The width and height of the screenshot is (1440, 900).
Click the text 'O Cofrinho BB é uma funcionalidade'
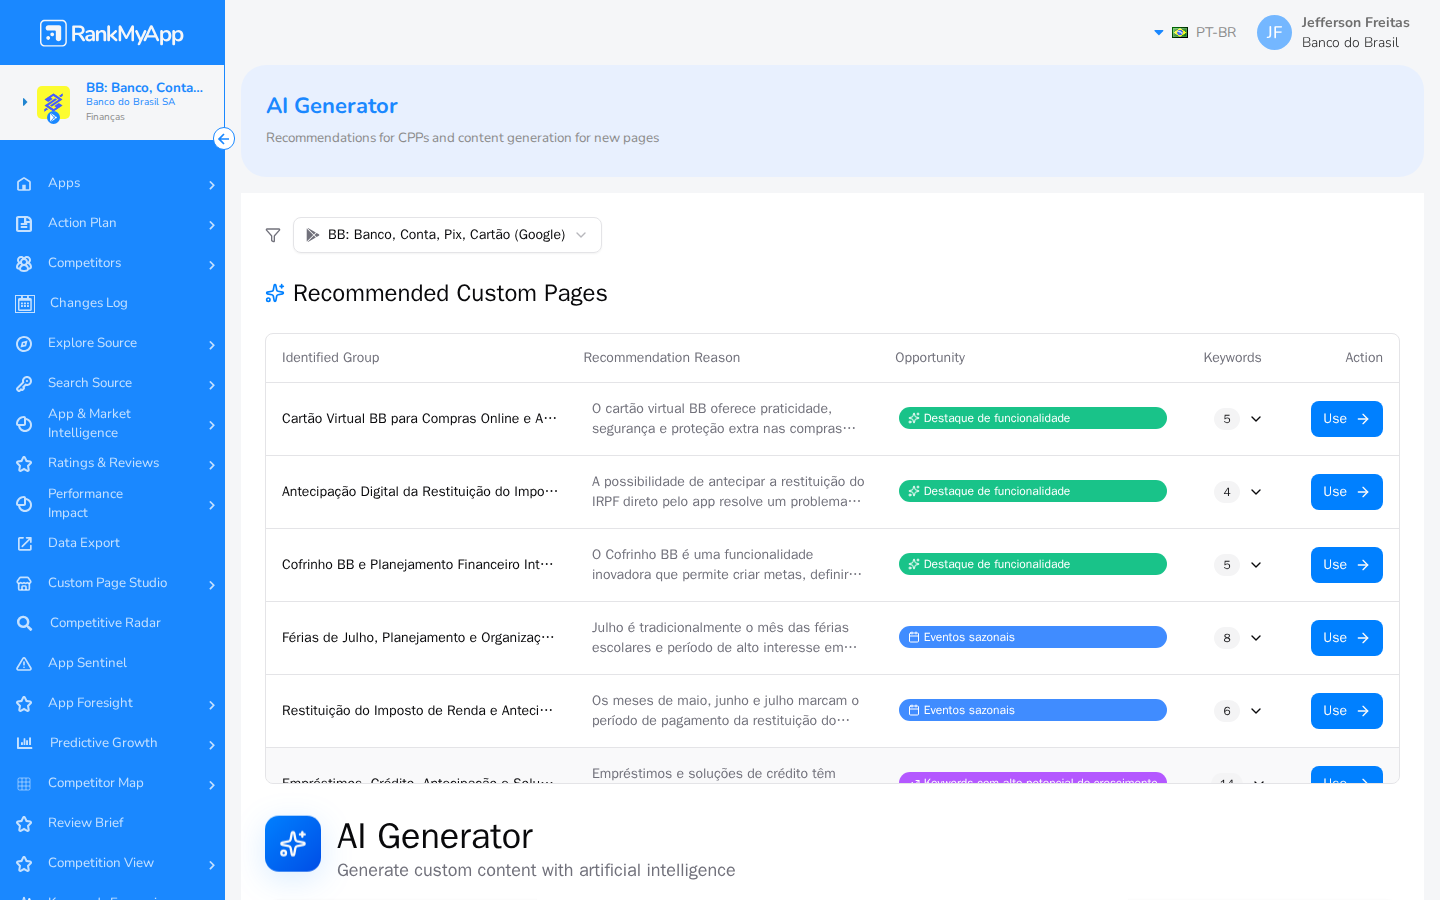click(x=702, y=555)
